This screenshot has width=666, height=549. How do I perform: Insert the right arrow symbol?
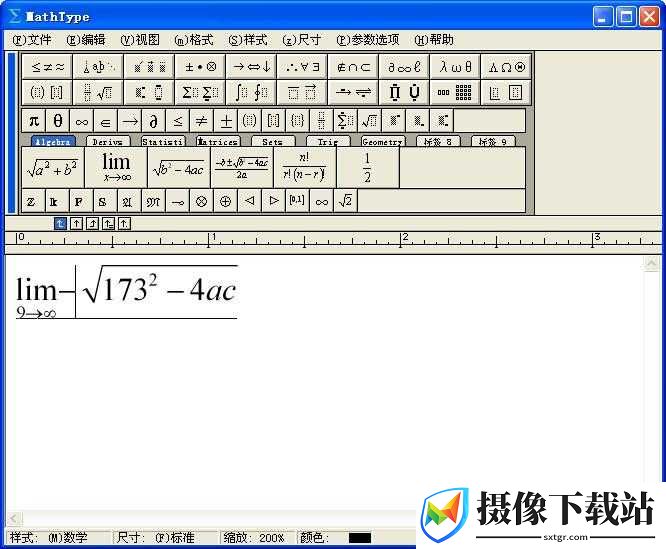[130, 121]
